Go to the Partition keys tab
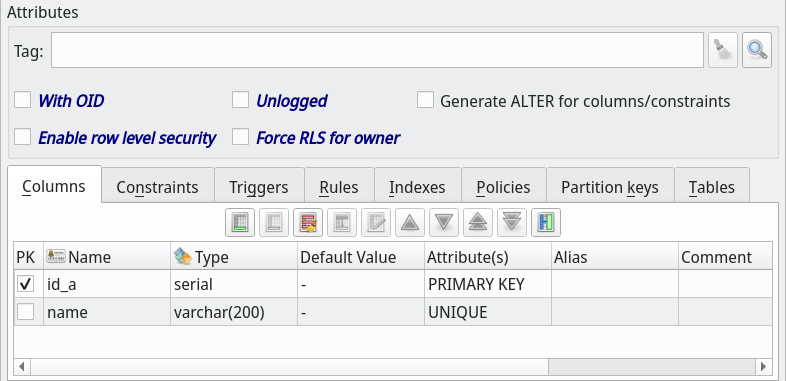Screen dimensions: 786x381 point(610,186)
